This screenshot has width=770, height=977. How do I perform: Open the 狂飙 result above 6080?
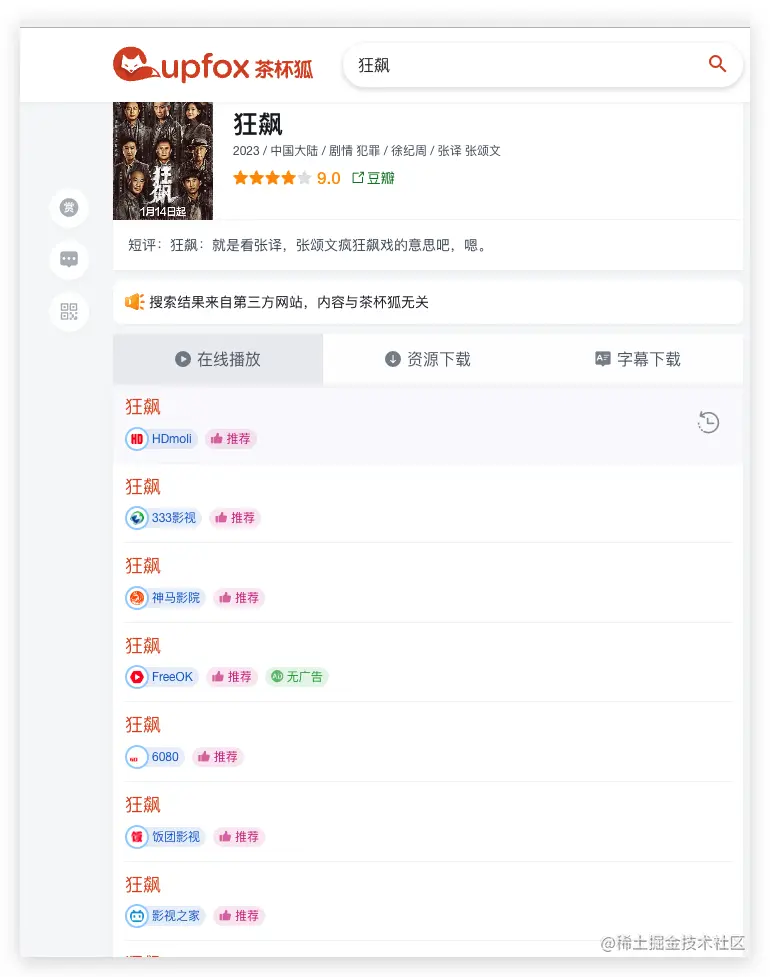pyautogui.click(x=143, y=725)
